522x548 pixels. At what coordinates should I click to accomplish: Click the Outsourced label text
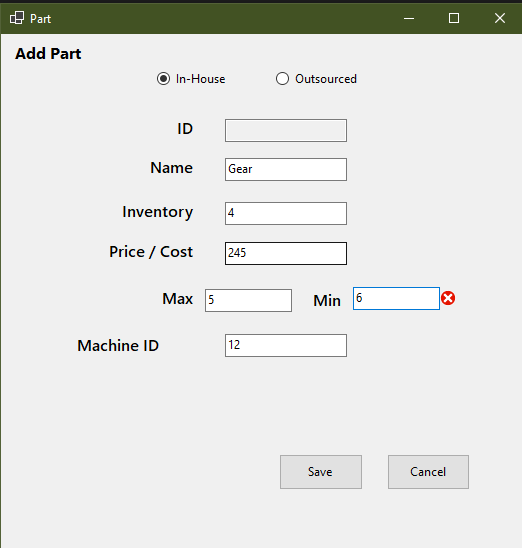pyautogui.click(x=326, y=79)
